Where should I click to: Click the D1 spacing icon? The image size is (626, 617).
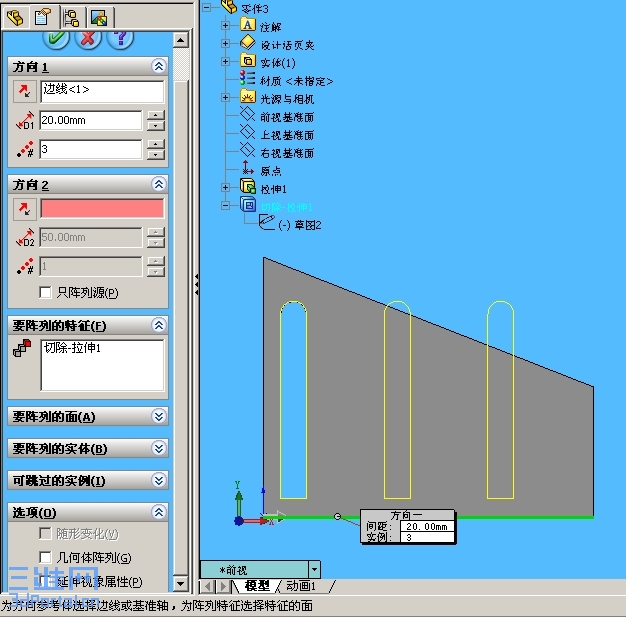click(25, 121)
